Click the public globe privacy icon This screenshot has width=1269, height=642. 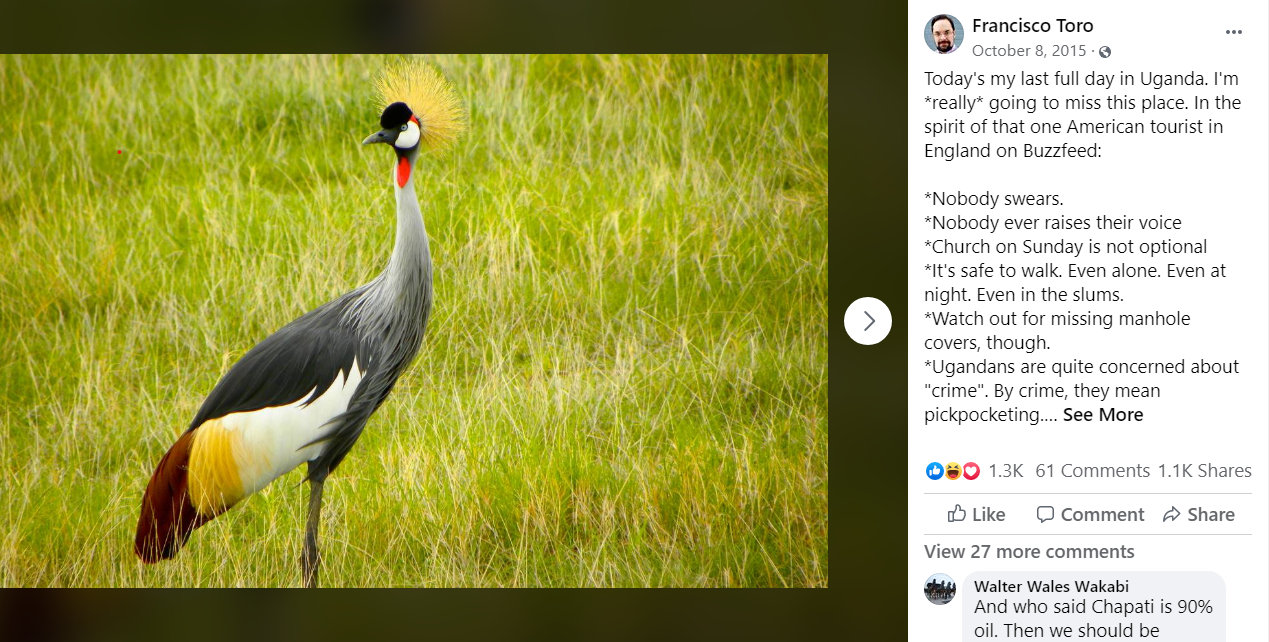pos(1105,51)
